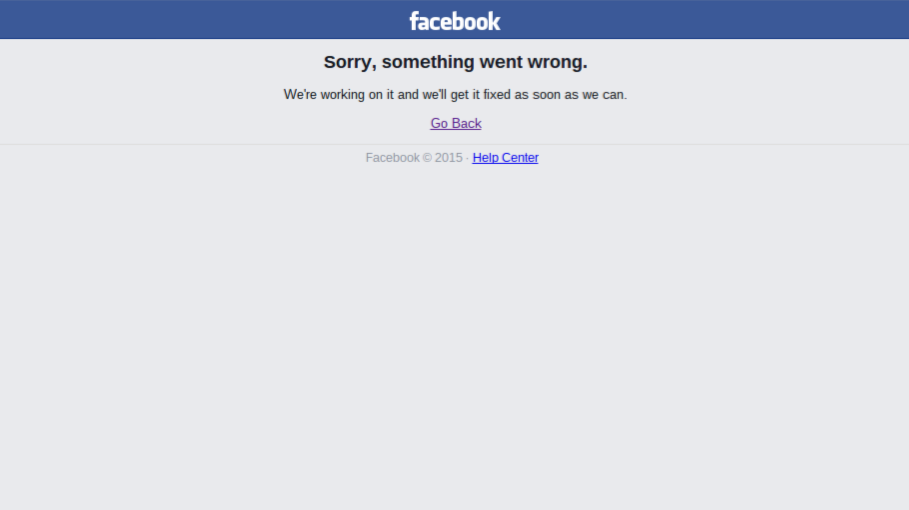Follow the Go Back link
Screen dimensions: 909x510
[x=456, y=123]
